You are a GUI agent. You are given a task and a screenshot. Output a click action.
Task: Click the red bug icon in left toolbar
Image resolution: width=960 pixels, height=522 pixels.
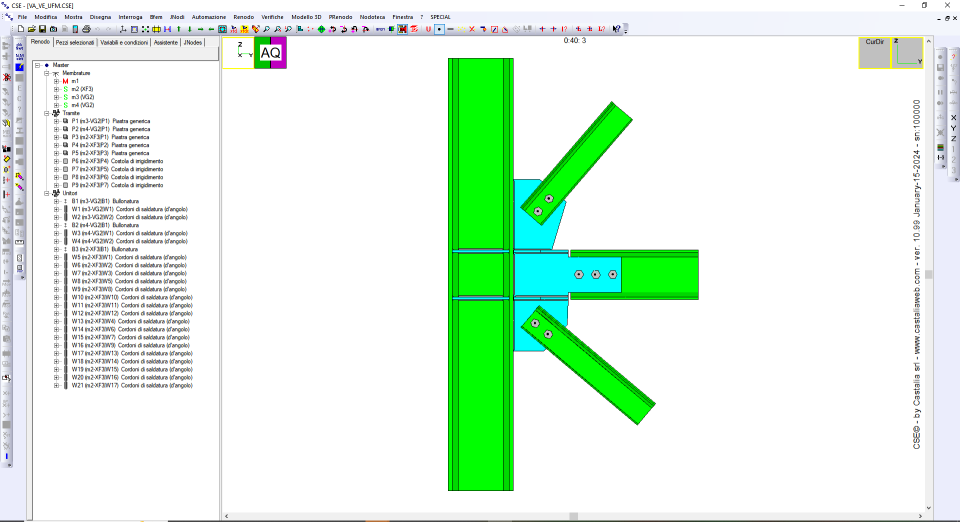7,78
